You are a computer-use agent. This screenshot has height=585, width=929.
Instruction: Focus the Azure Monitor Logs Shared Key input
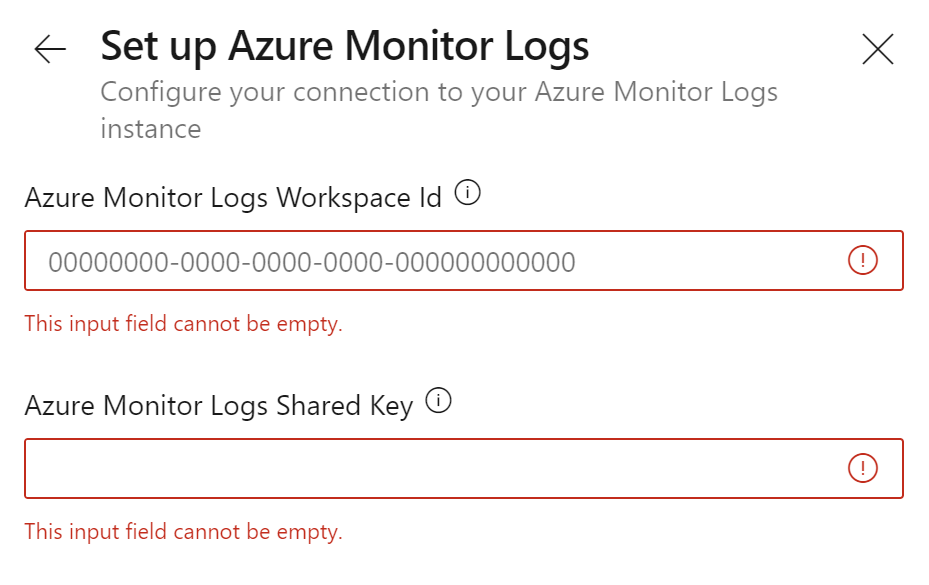(464, 468)
